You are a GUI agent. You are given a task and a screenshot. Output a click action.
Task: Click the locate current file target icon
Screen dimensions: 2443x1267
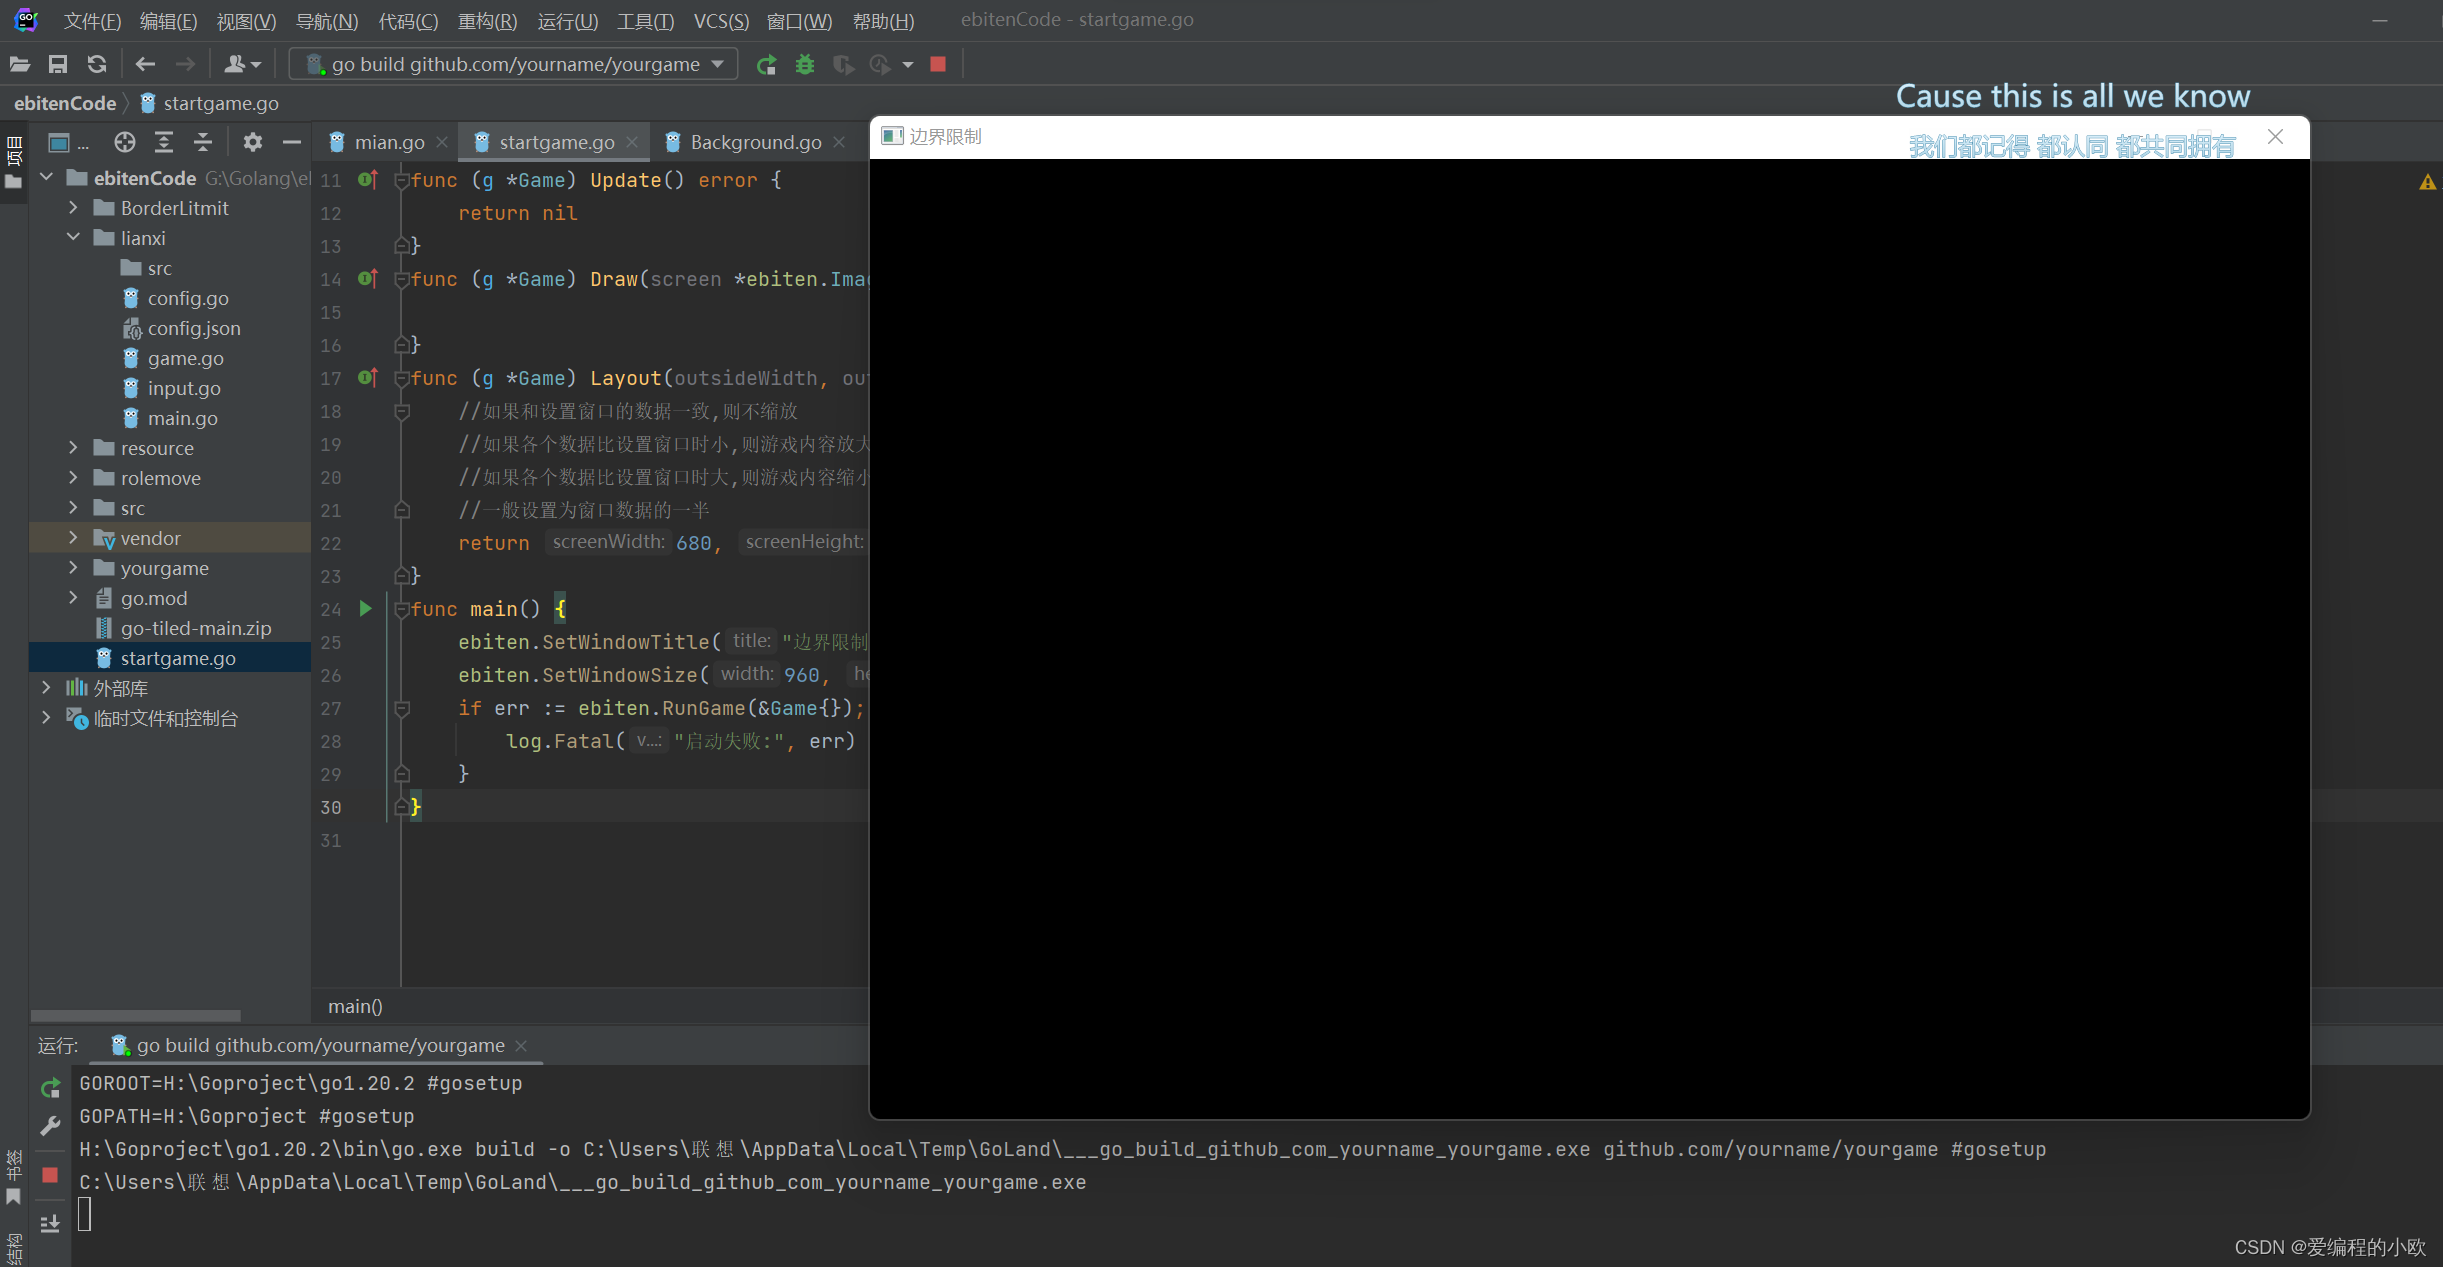(125, 142)
